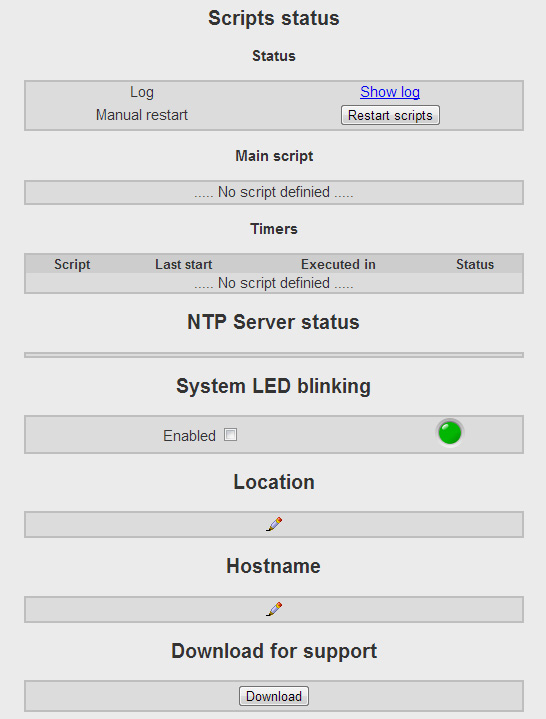Click the Enabled label text

click(x=189, y=435)
